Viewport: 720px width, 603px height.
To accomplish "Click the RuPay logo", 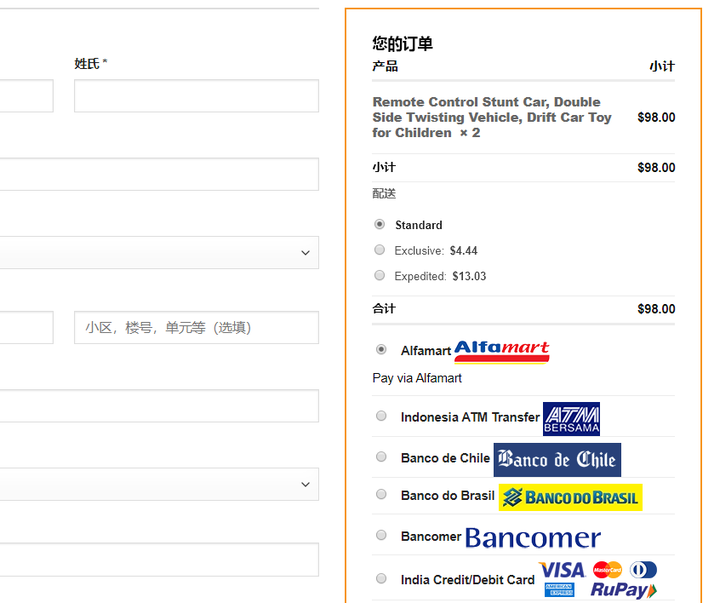I will point(624,590).
